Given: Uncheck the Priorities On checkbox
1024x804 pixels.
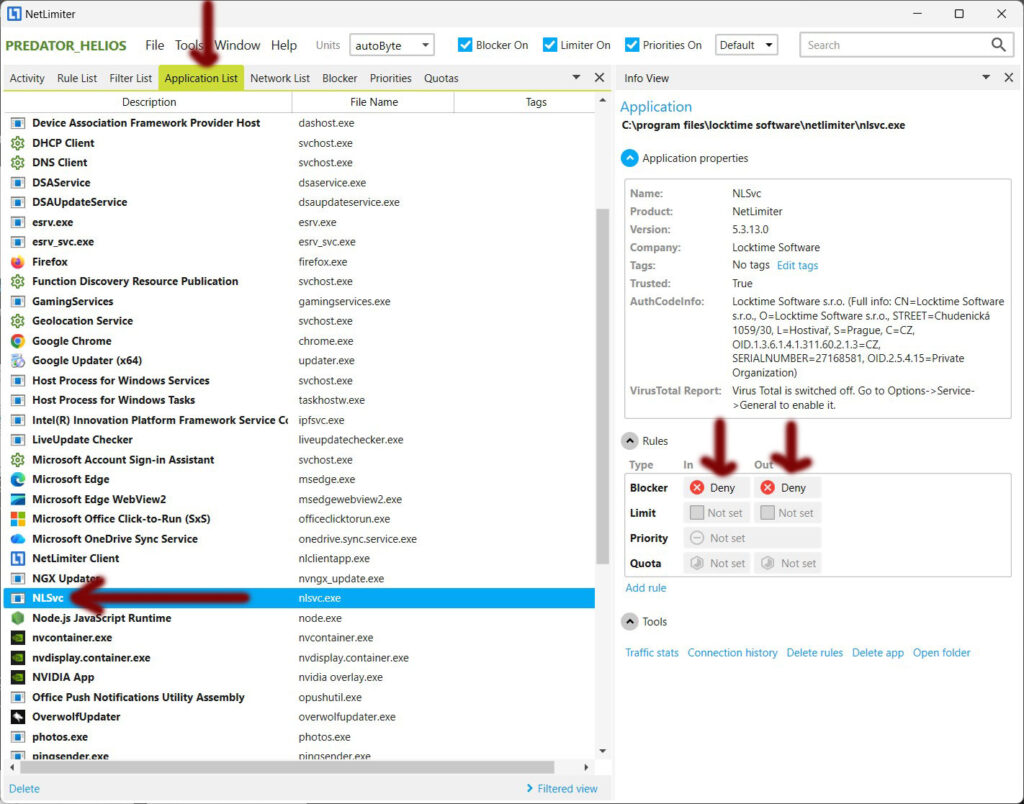Looking at the screenshot, I should (632, 45).
